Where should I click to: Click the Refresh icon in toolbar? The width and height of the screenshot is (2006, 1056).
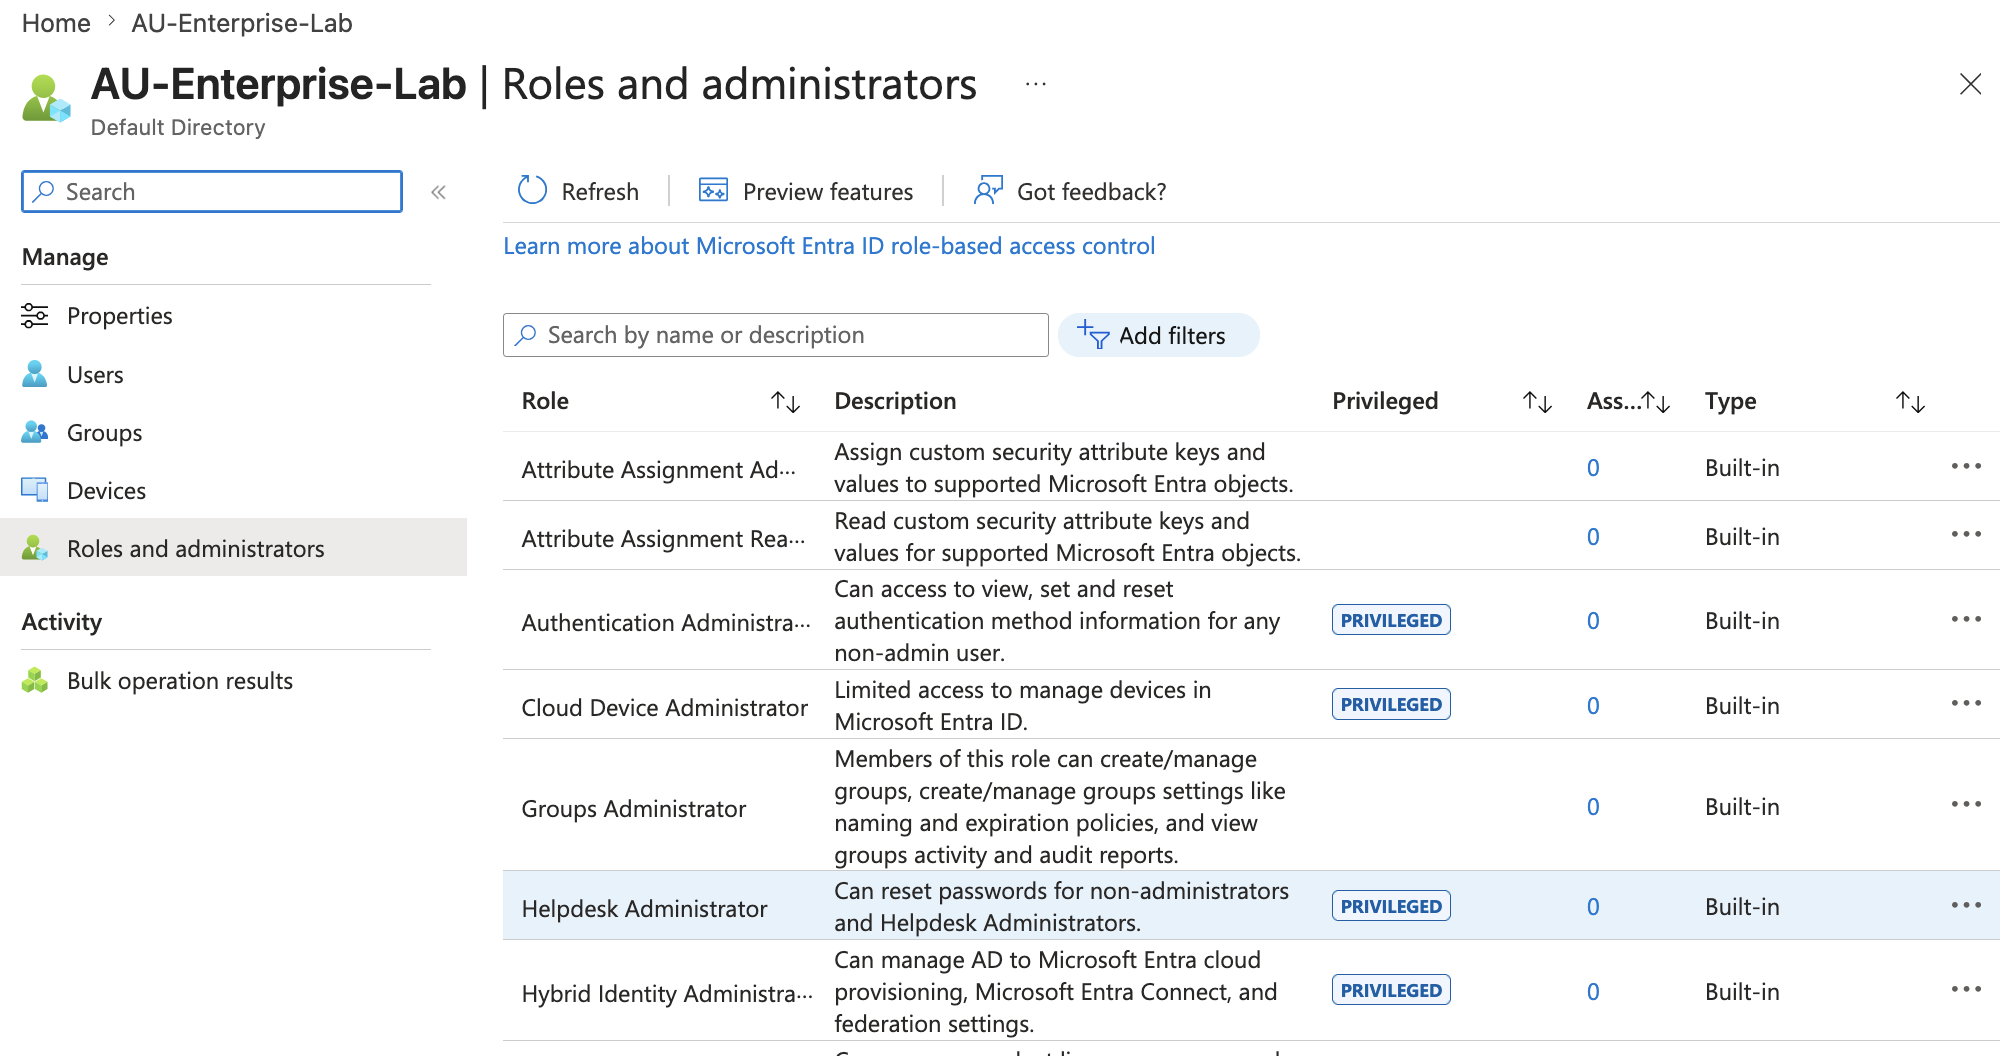[x=532, y=190]
